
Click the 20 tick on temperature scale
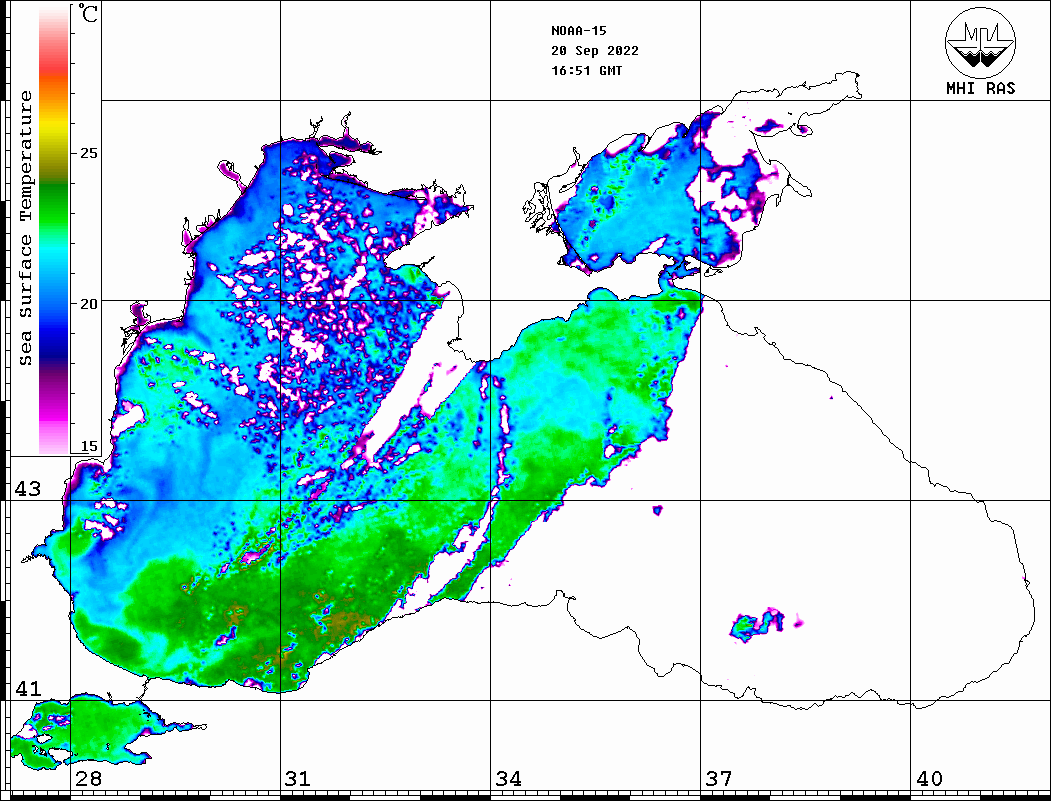point(88,304)
